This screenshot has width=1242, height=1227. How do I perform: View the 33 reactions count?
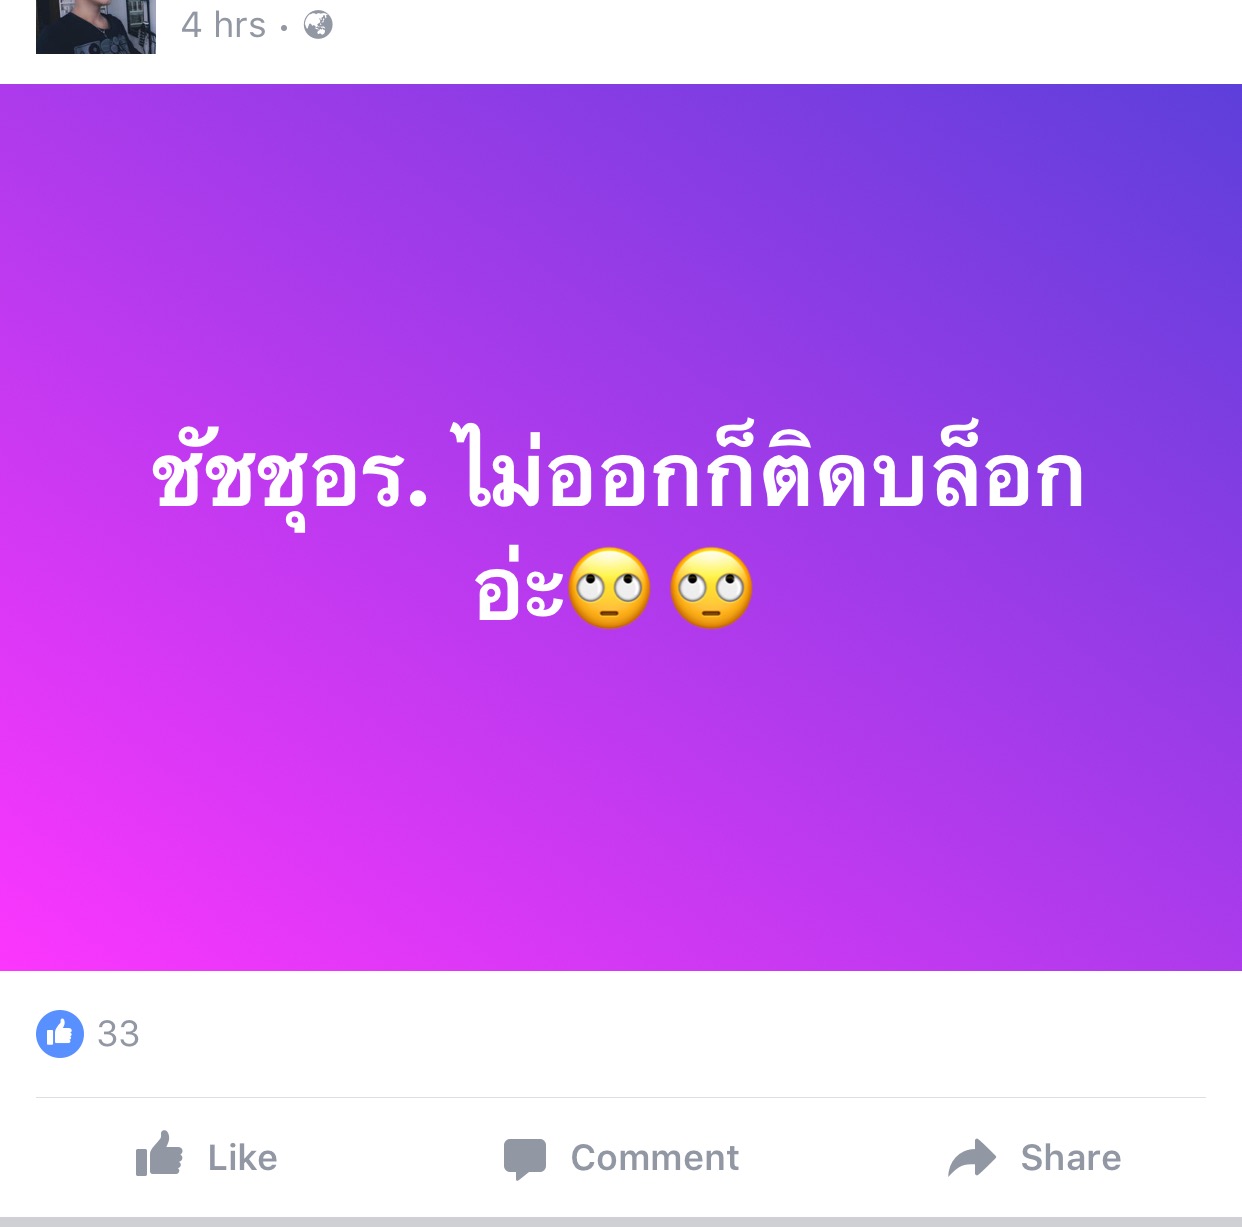118,1033
